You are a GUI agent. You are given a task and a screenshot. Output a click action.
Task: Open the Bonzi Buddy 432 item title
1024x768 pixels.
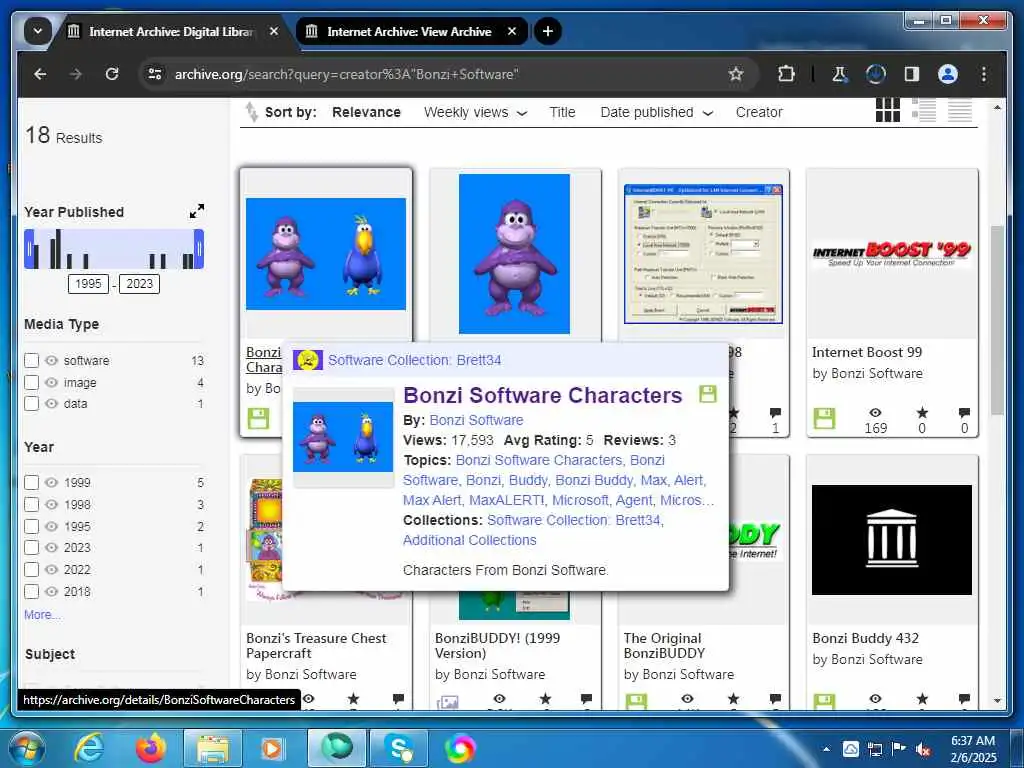[865, 638]
